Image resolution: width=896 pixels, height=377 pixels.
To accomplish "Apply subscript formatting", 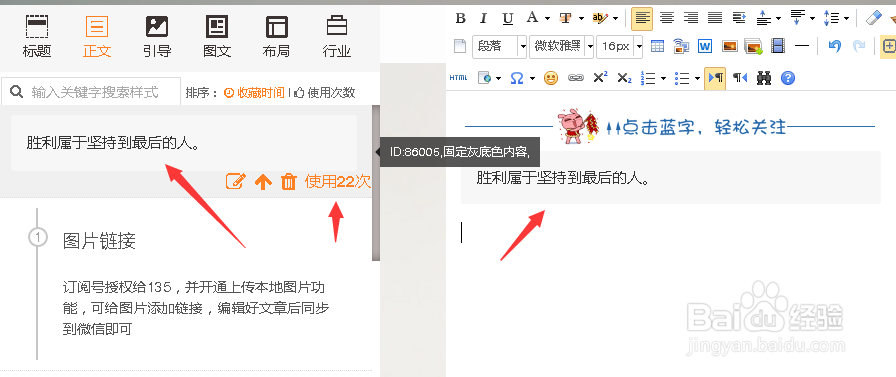I will click(624, 78).
